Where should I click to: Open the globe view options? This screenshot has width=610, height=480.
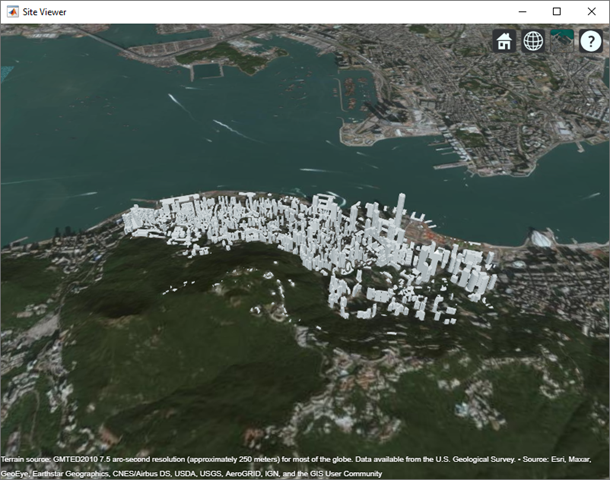point(533,41)
